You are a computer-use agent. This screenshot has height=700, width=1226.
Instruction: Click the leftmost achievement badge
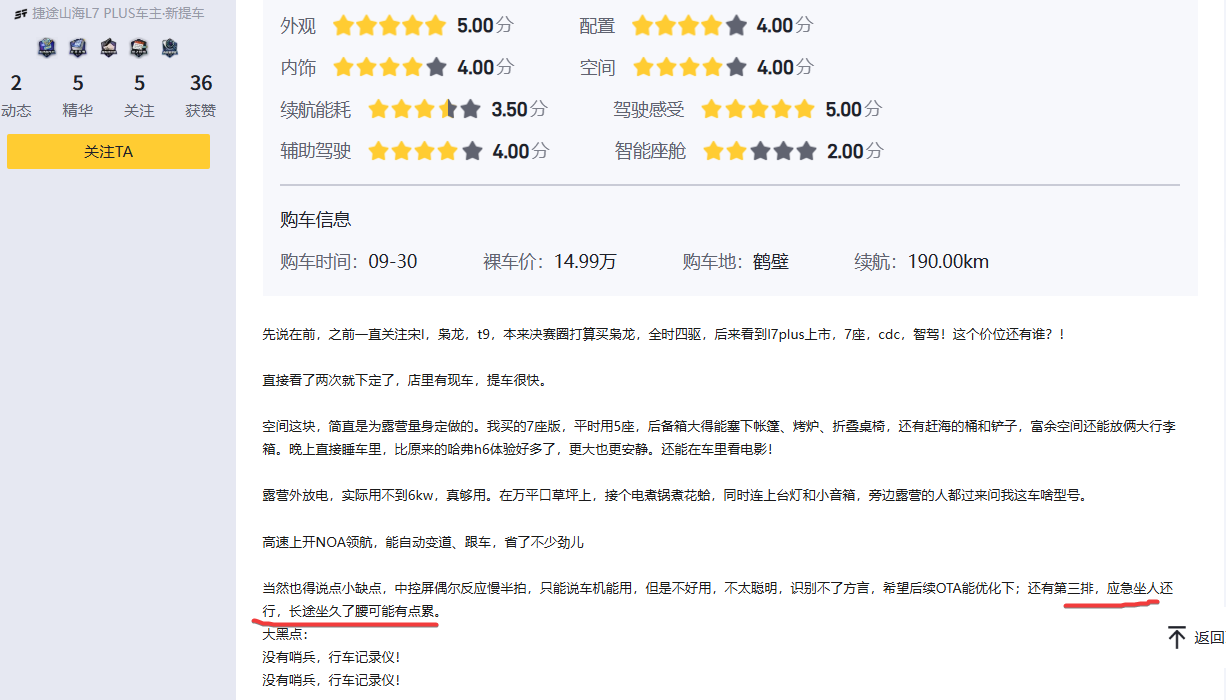(47, 47)
